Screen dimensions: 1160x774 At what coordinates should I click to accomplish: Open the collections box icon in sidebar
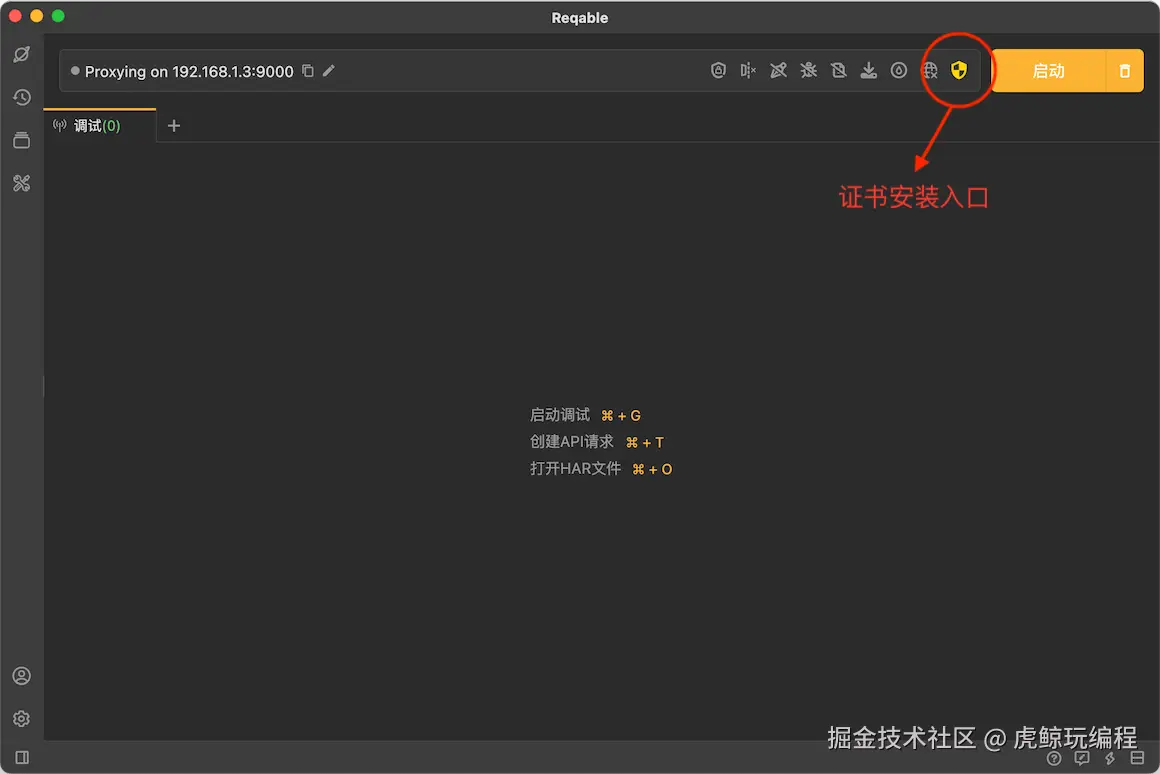22,140
